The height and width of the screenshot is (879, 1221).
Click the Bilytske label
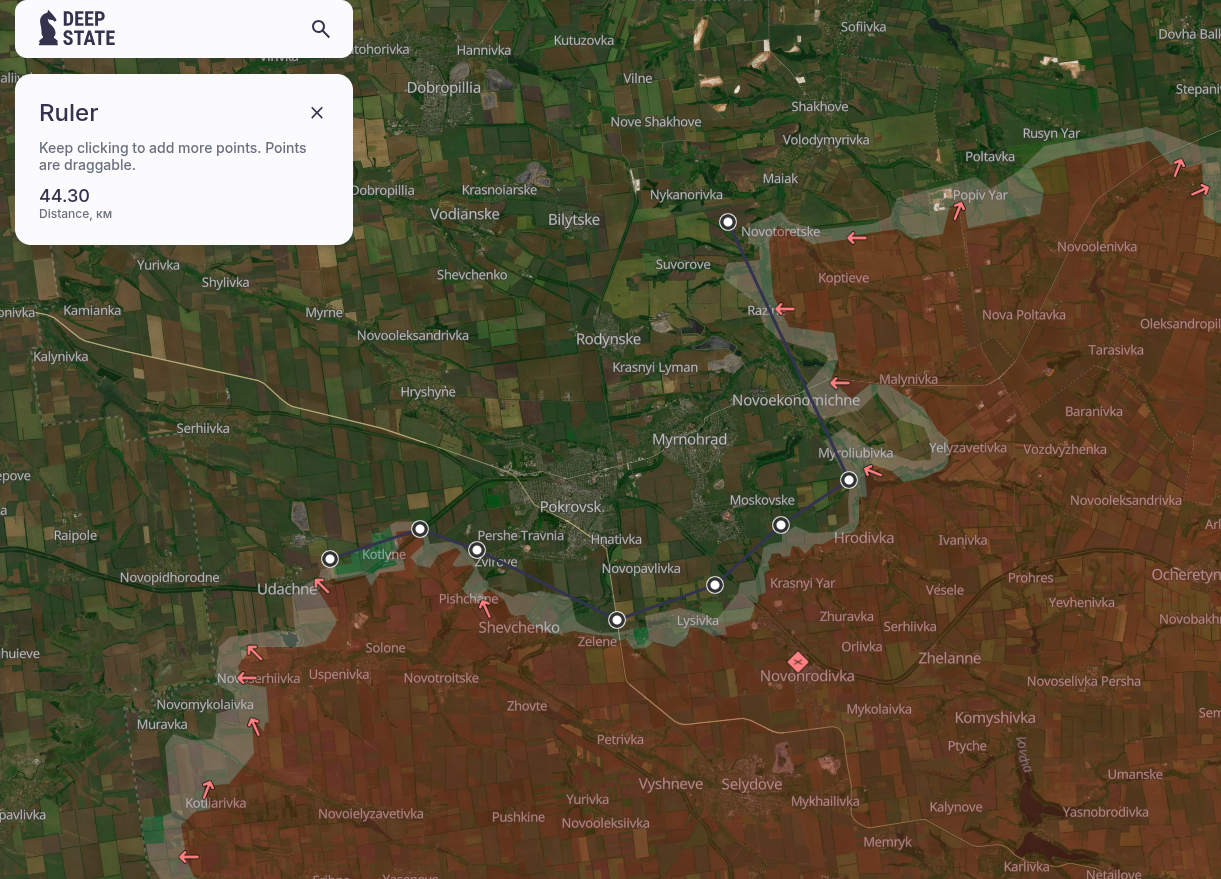tap(574, 220)
